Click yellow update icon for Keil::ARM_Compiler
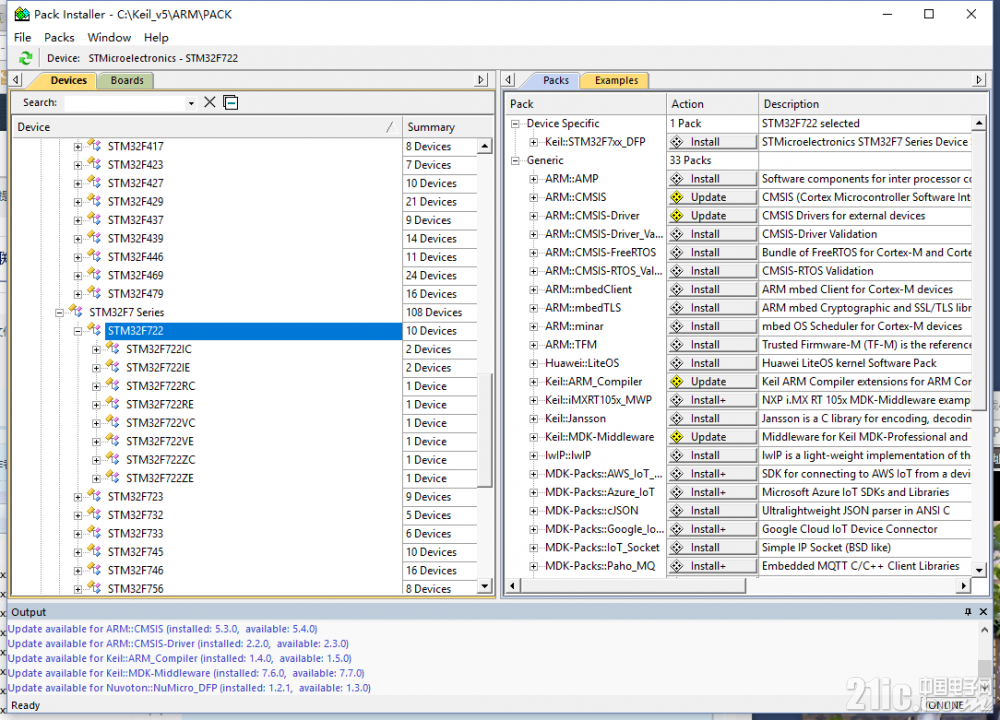This screenshot has height=720, width=1000. [x=677, y=381]
